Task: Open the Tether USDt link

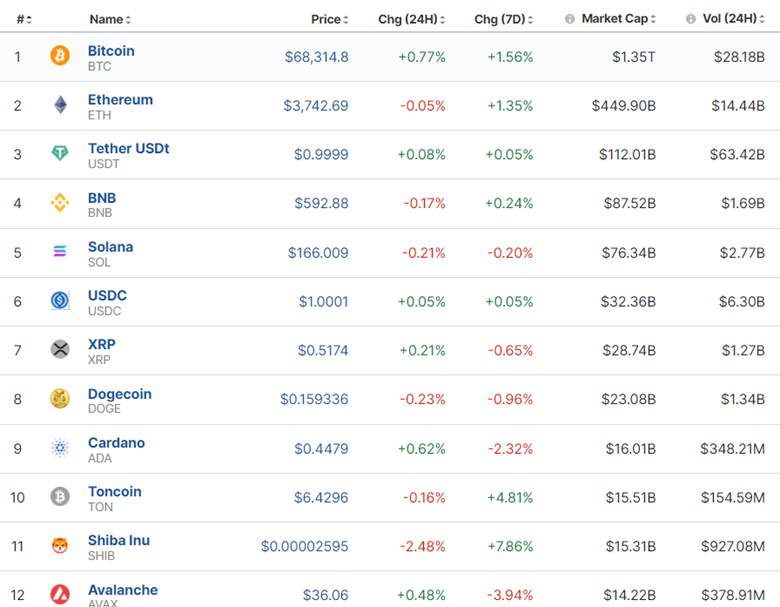Action: click(x=129, y=148)
